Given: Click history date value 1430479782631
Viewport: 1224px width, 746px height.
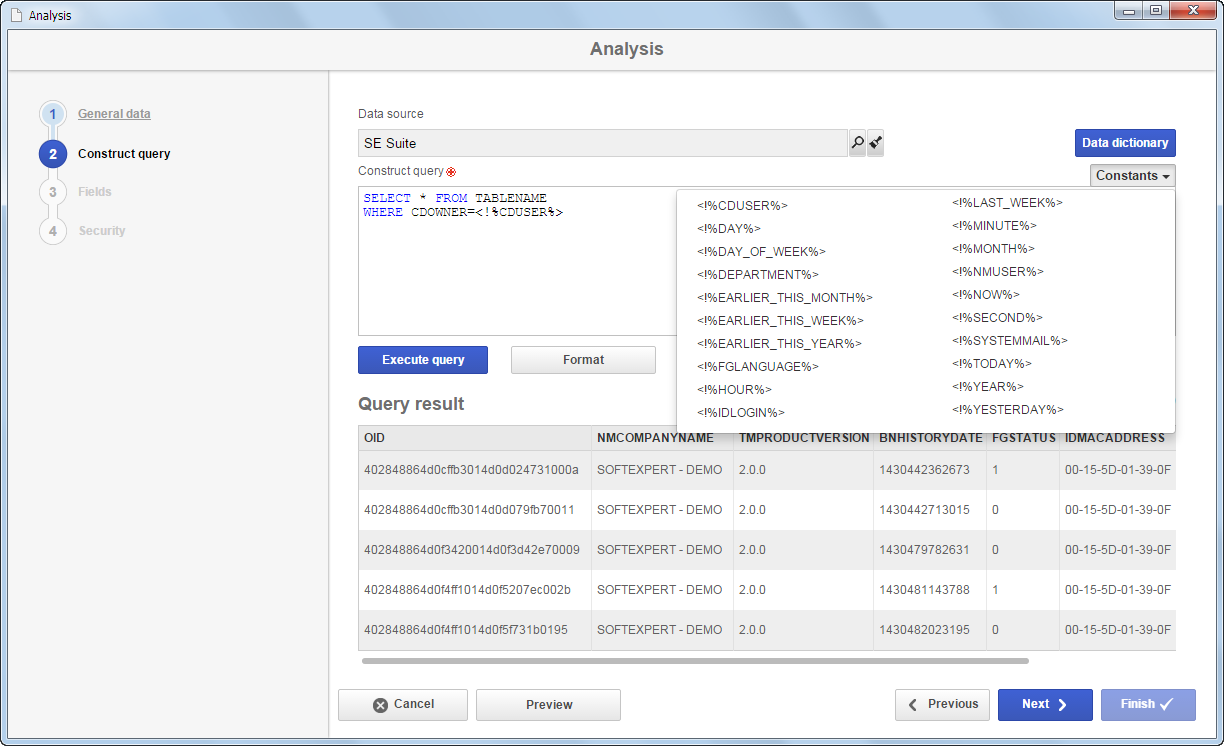Looking at the screenshot, I should point(924,550).
